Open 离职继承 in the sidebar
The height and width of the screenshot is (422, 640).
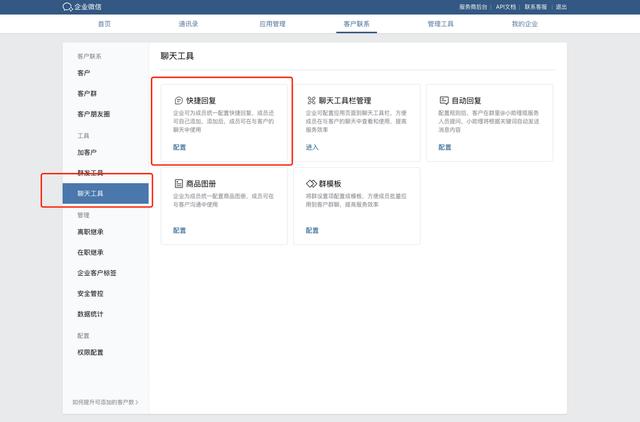(x=90, y=232)
